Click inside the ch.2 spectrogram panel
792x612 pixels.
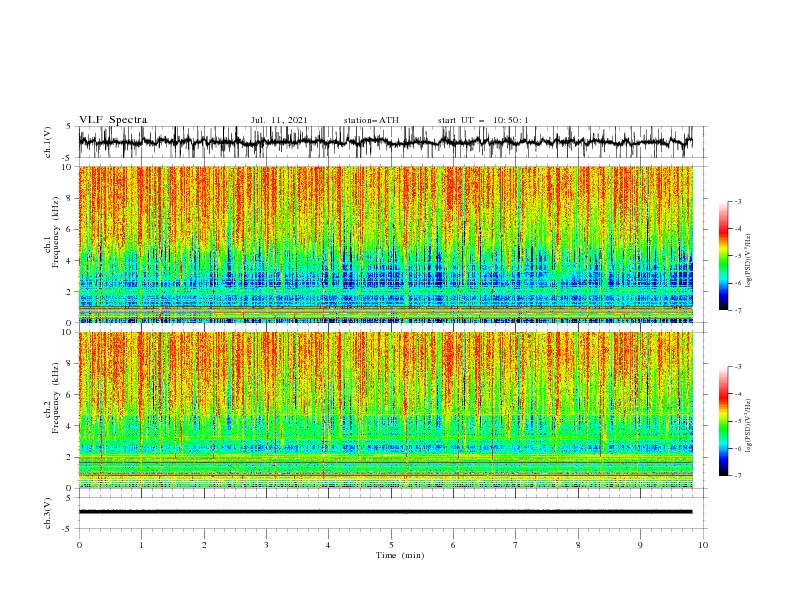[385, 410]
